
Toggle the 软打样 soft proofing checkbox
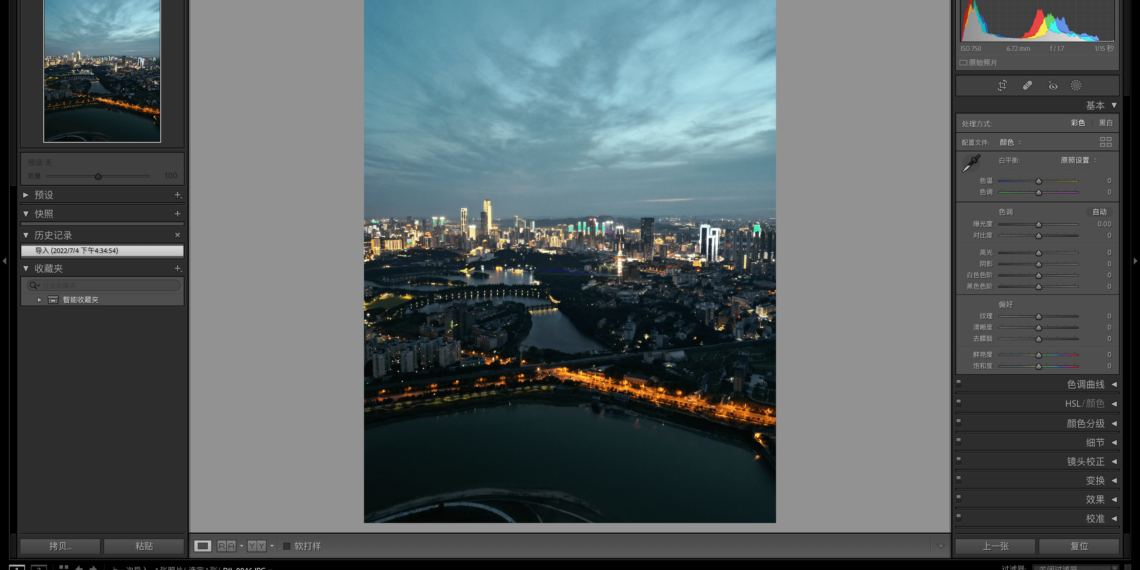(286, 546)
